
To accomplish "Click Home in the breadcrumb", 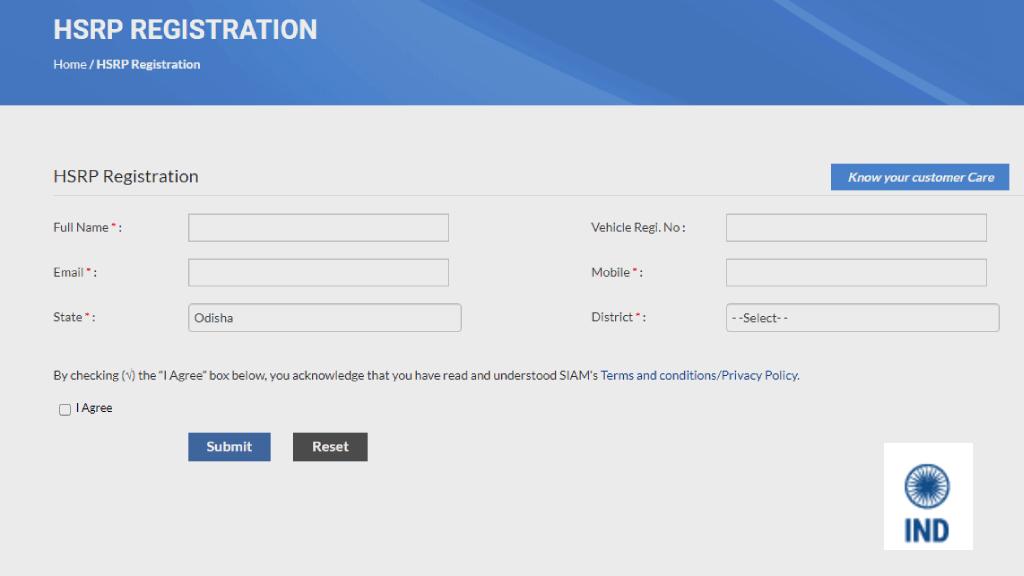I will click(69, 64).
